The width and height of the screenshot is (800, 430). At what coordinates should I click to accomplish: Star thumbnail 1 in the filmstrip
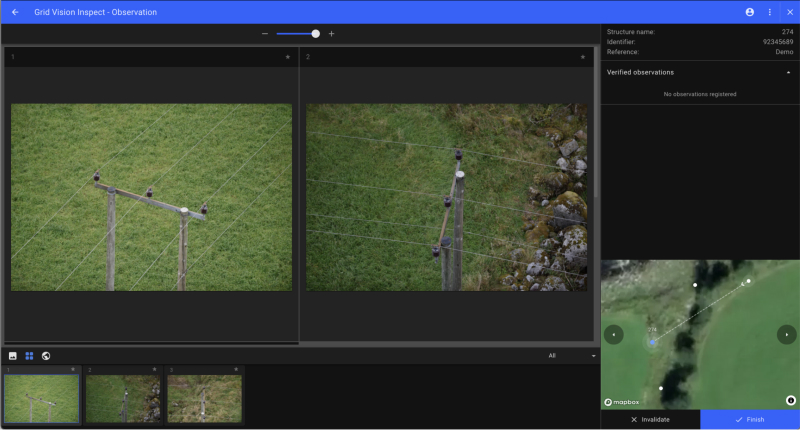coord(73,369)
